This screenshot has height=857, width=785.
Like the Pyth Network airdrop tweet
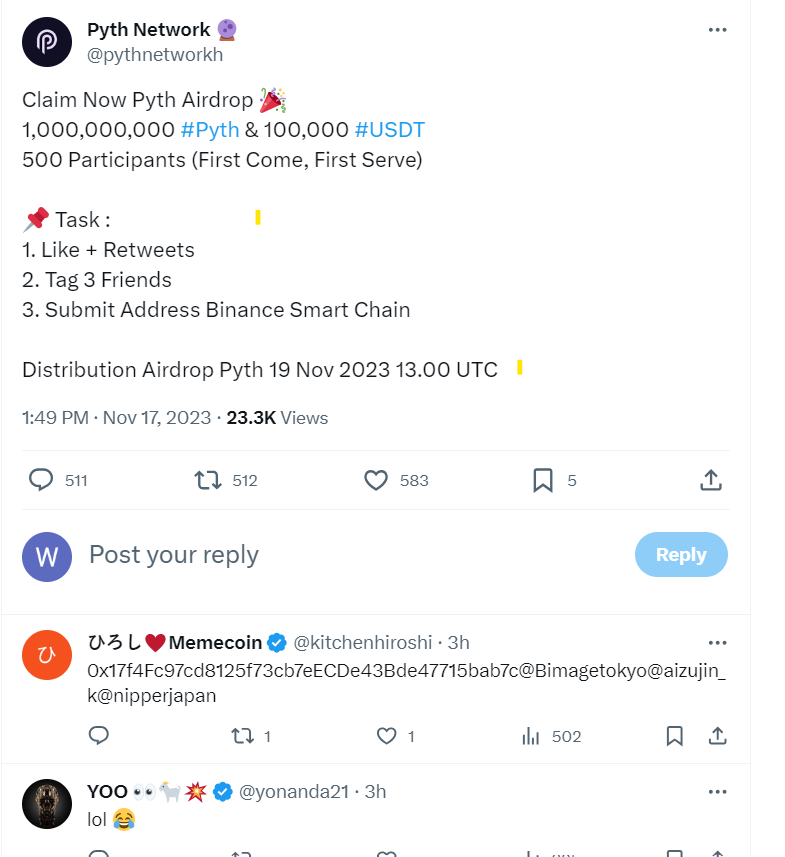point(376,481)
